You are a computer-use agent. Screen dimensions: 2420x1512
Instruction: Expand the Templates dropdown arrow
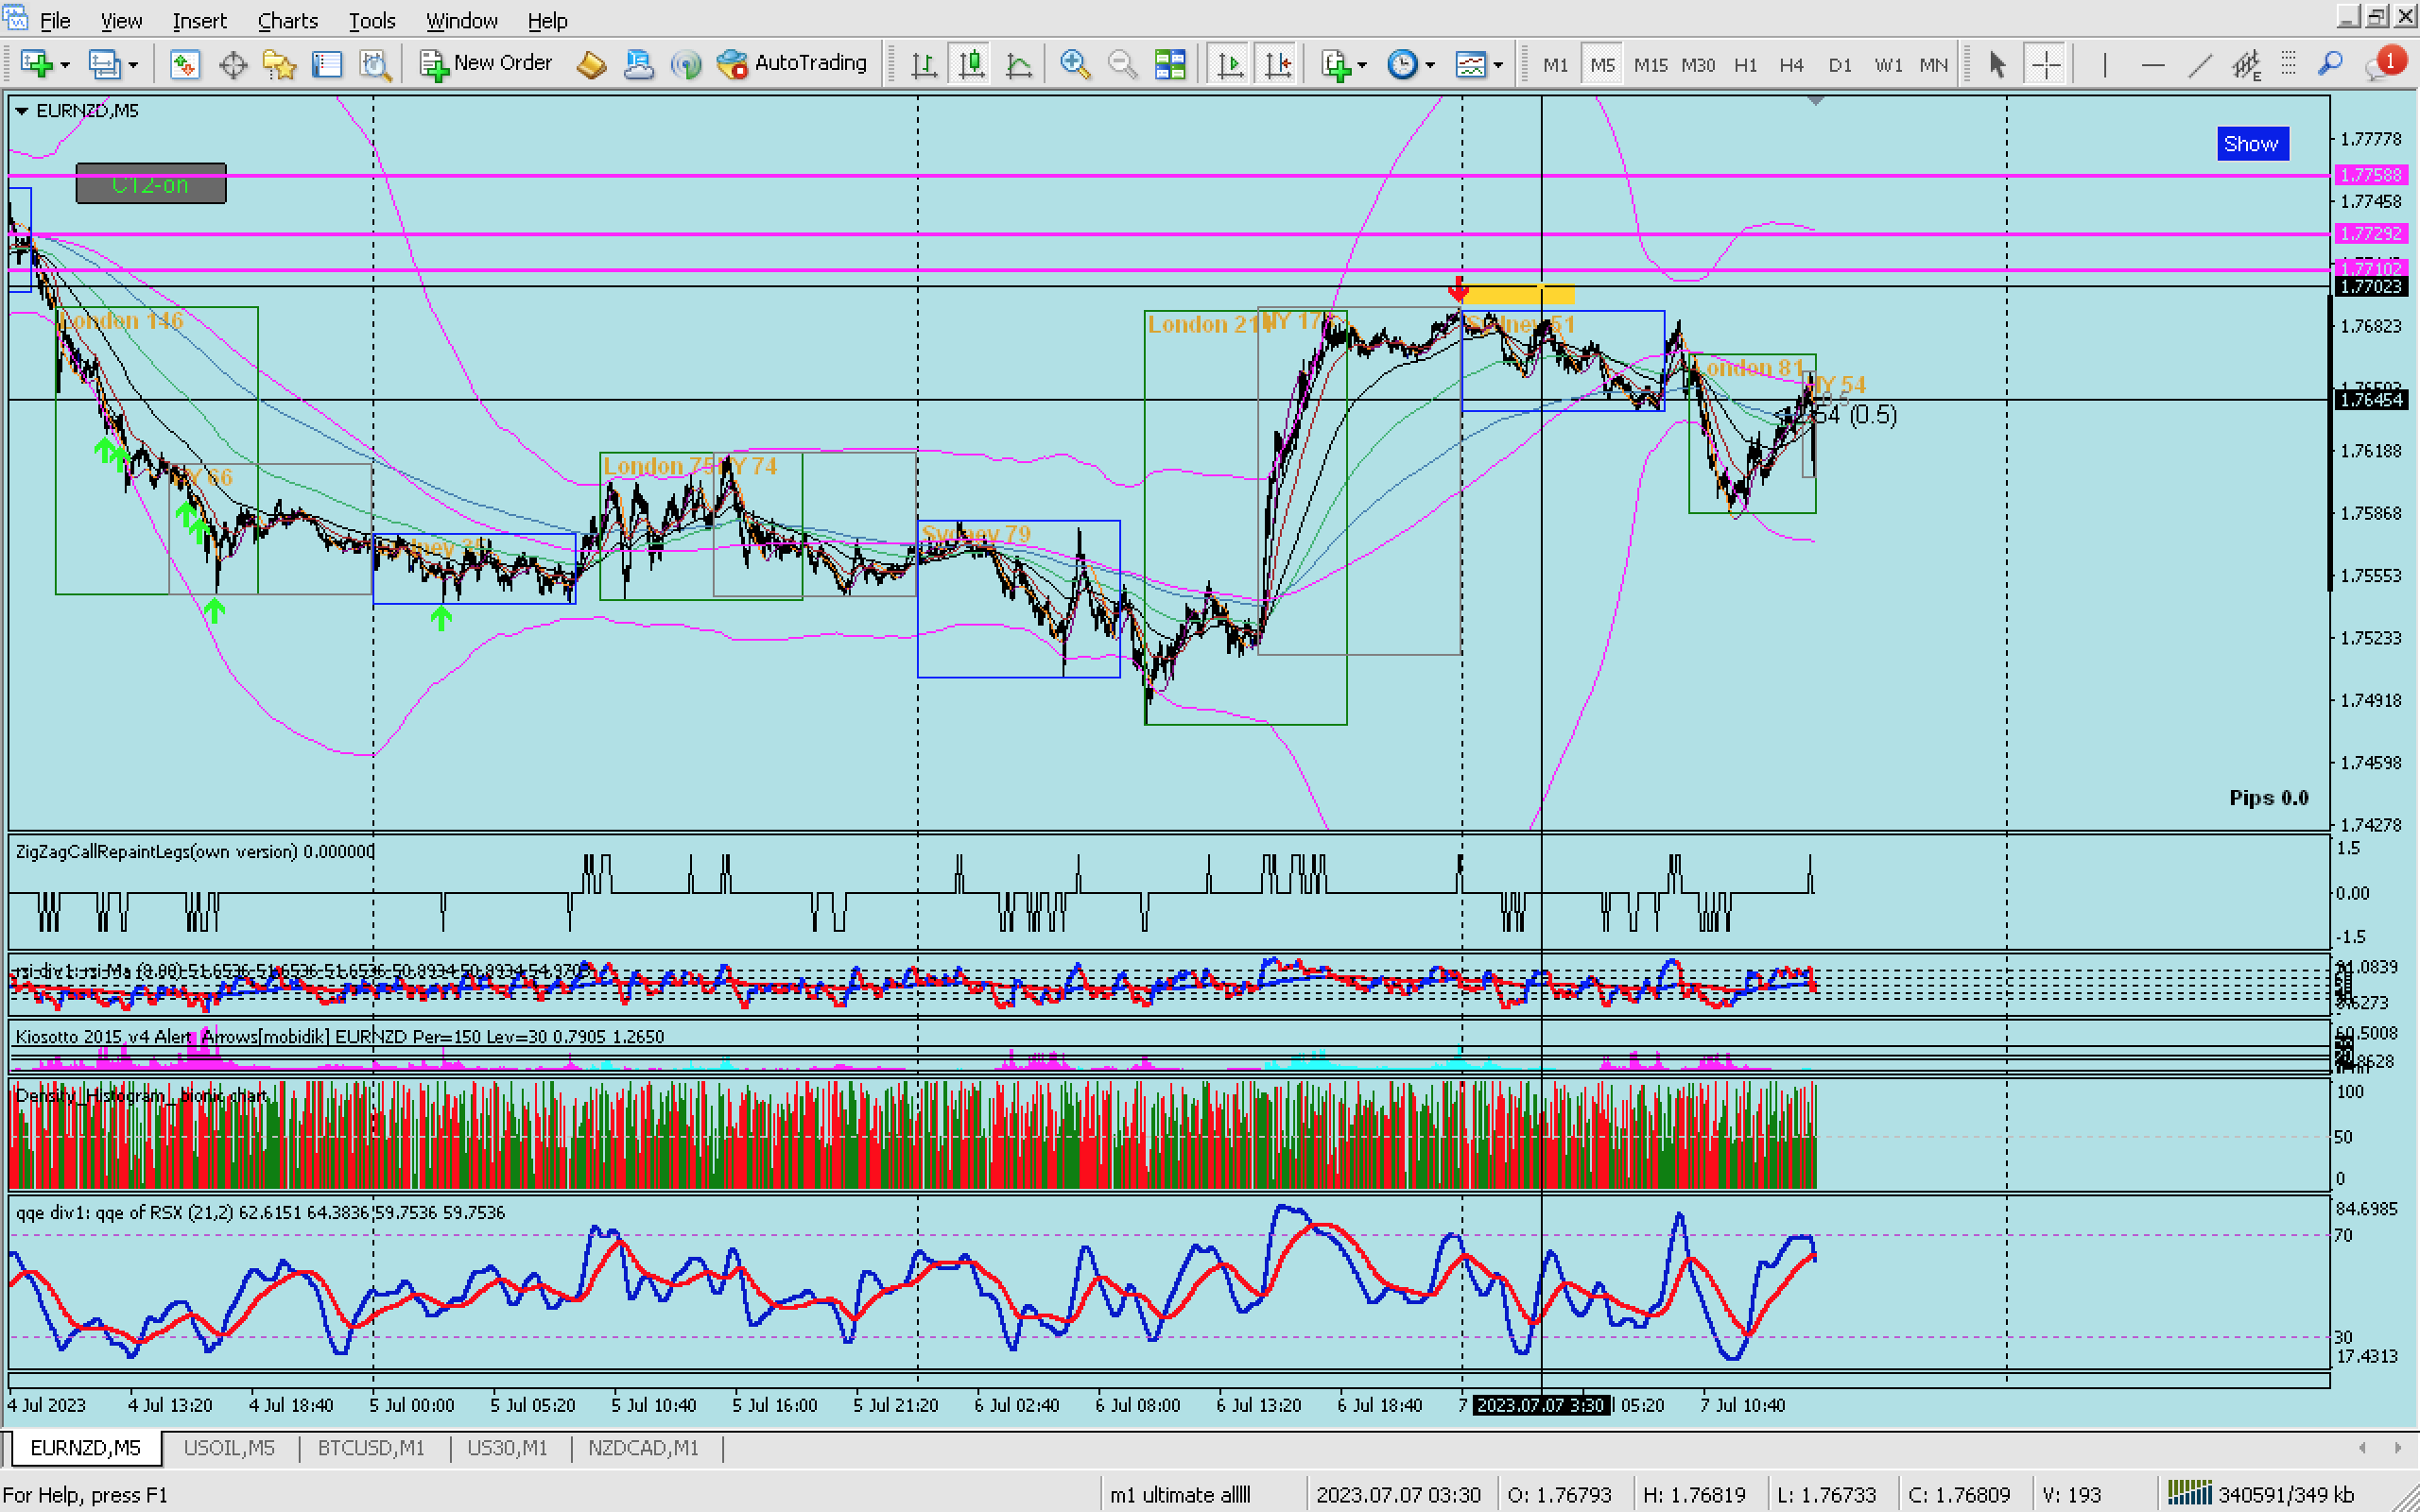[x=1498, y=65]
